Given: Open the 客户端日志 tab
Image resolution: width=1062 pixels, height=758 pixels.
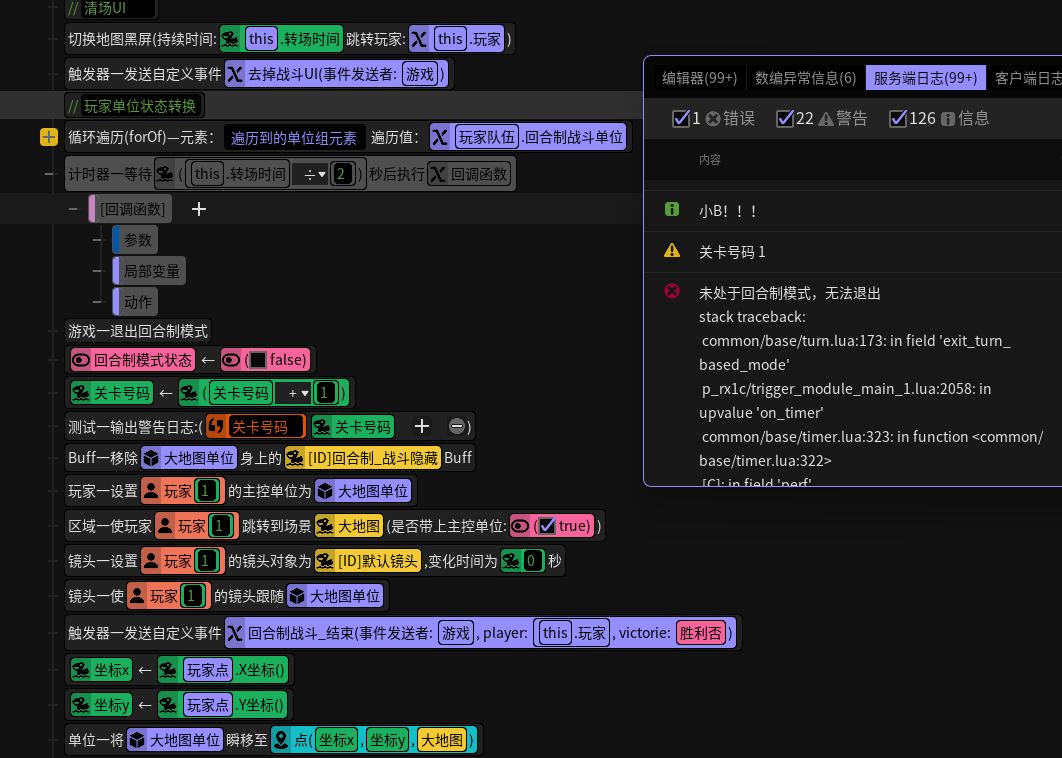Looking at the screenshot, I should coord(1026,78).
